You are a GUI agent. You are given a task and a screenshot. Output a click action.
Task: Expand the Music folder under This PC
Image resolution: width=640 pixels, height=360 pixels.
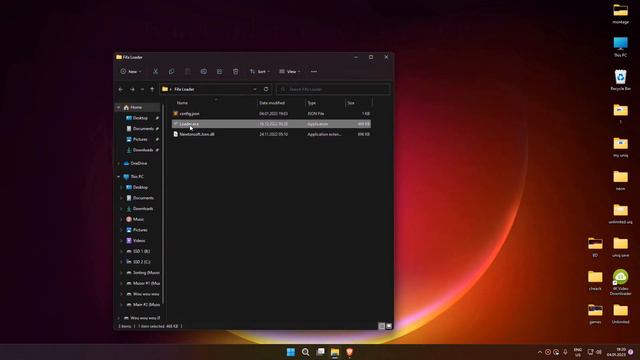121,219
